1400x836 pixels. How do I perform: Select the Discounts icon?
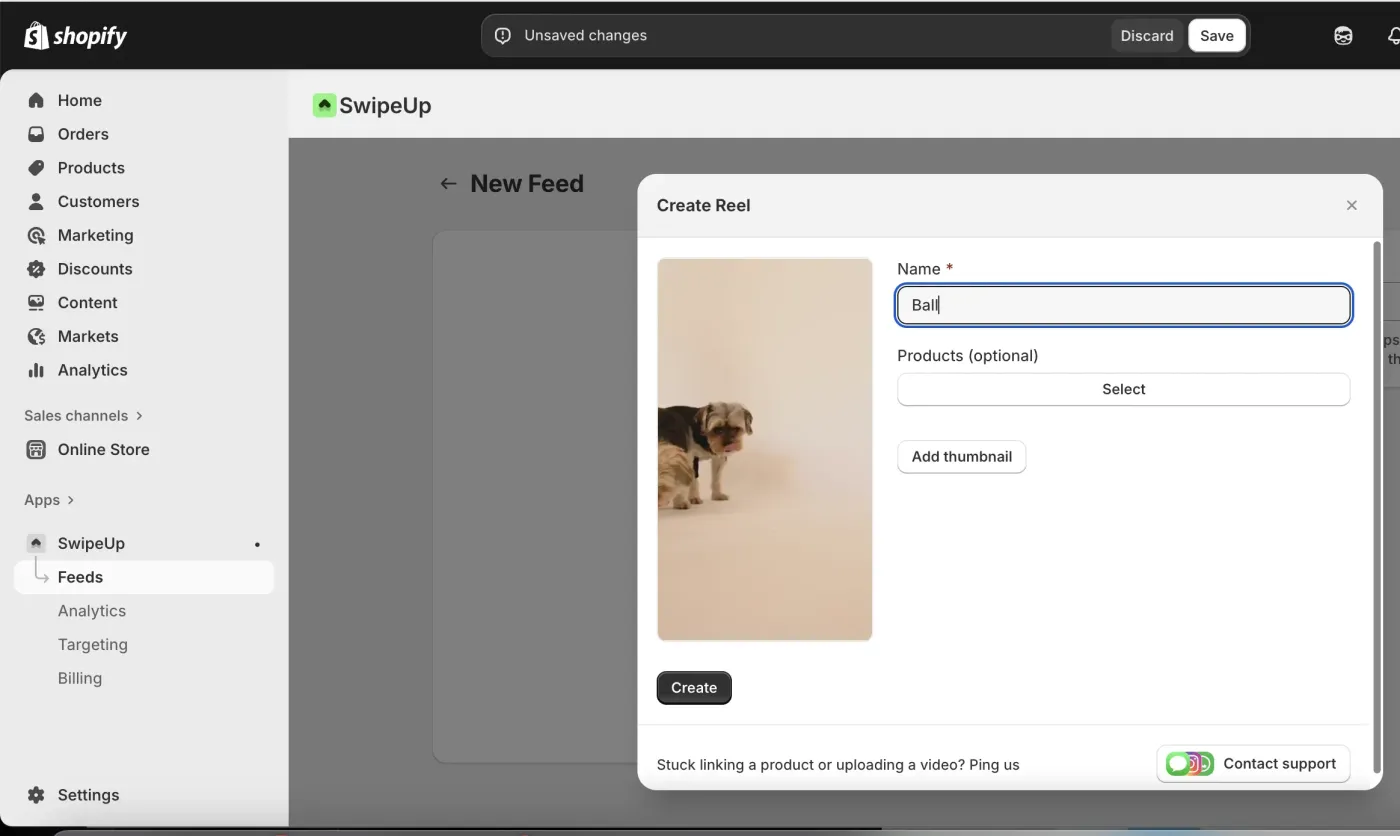[36, 268]
